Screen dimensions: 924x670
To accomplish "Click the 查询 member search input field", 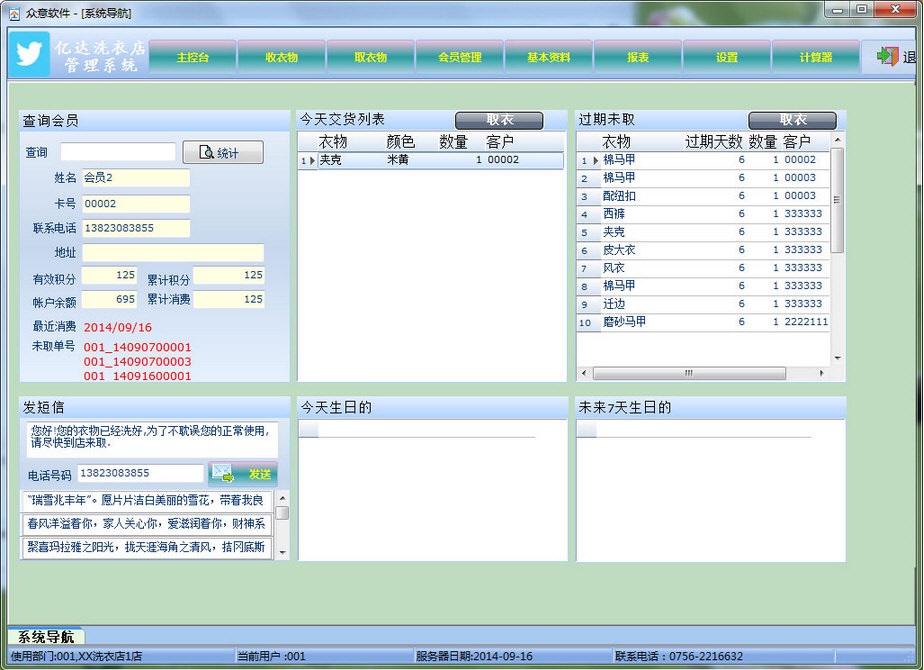I will pos(117,152).
